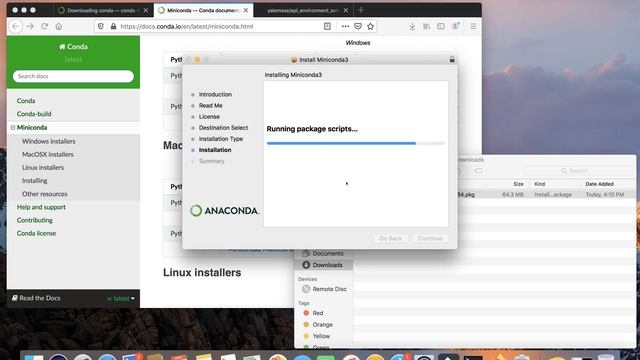Switch to the api_environment tab
Image resolution: width=640 pixels, height=360 pixels.
click(303, 10)
